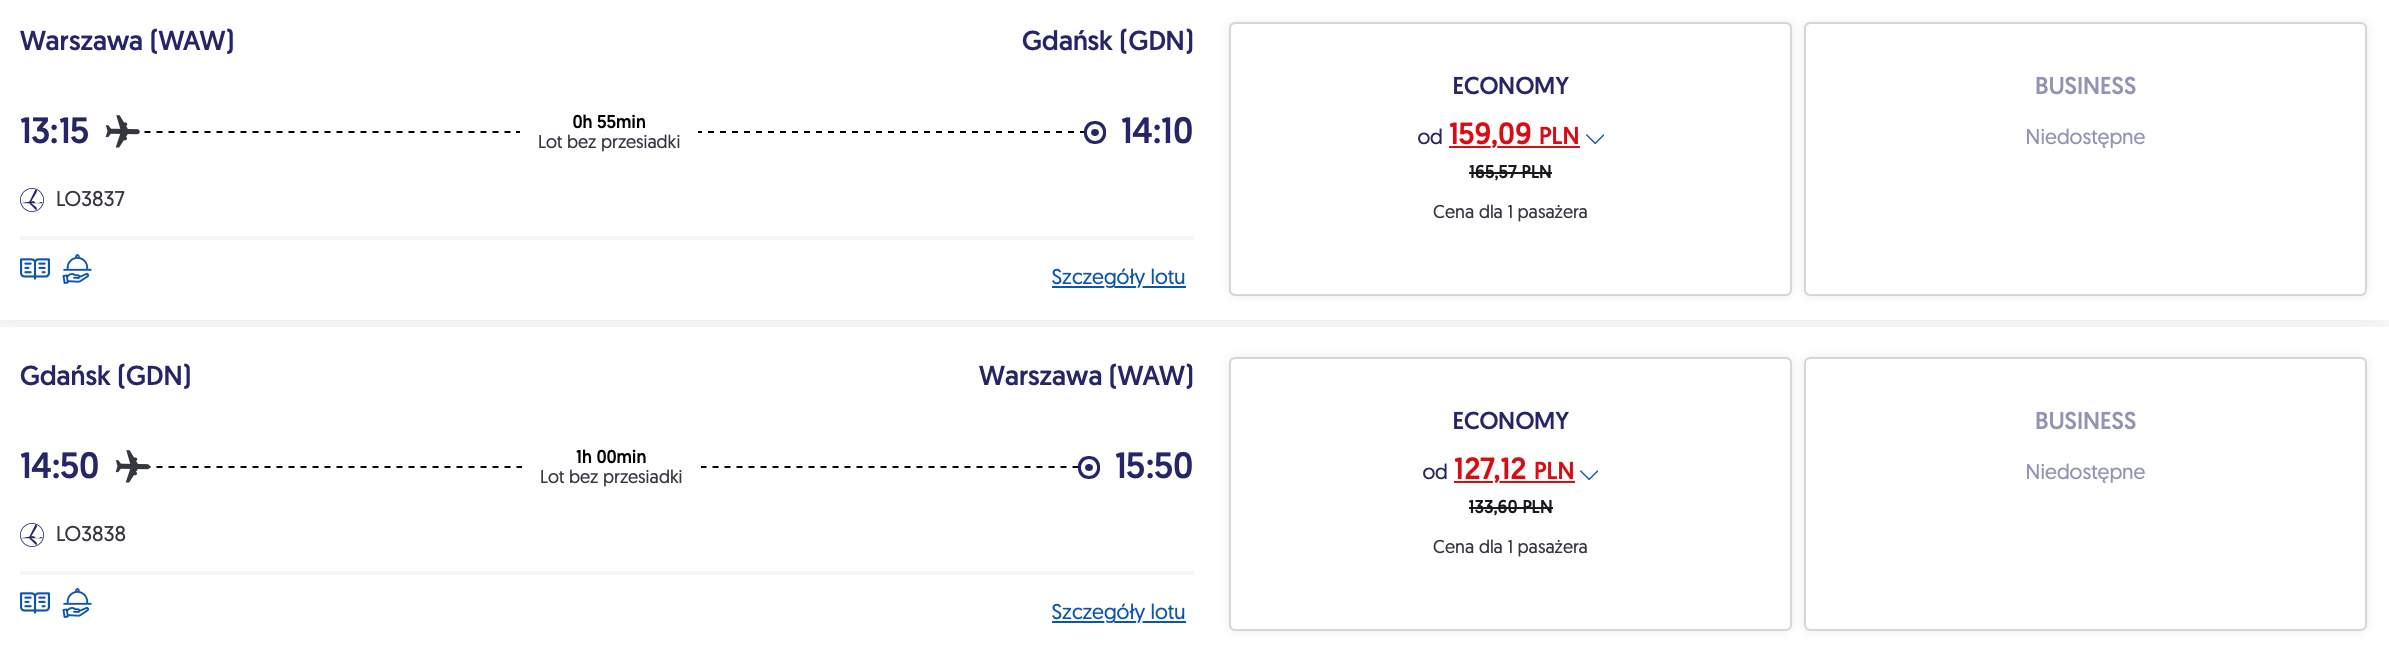Click the LO3838 flight number text
This screenshot has width=2389, height=654.
pyautogui.click(x=91, y=534)
